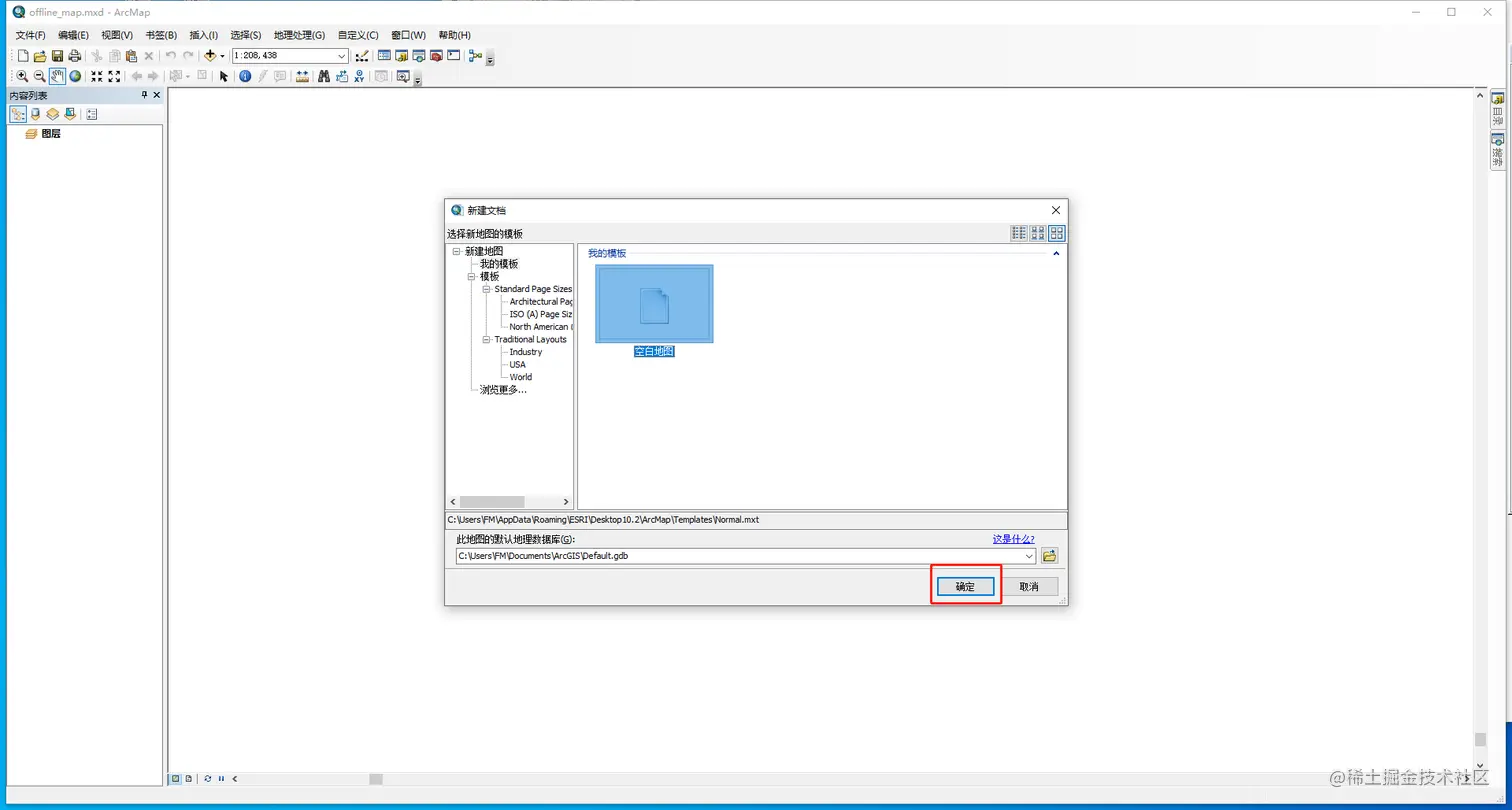Open the 书签(B) menu
The height and width of the screenshot is (810, 1512).
(x=161, y=35)
